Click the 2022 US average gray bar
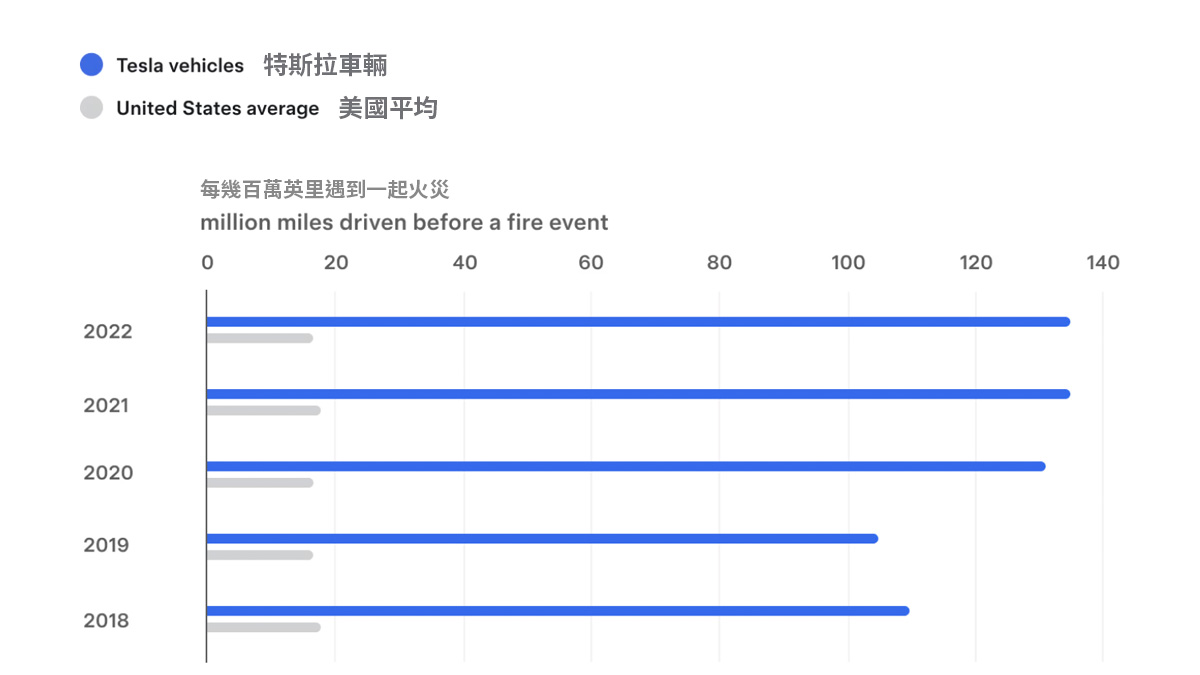Viewport: 1200px width, 675px height. tap(260, 338)
